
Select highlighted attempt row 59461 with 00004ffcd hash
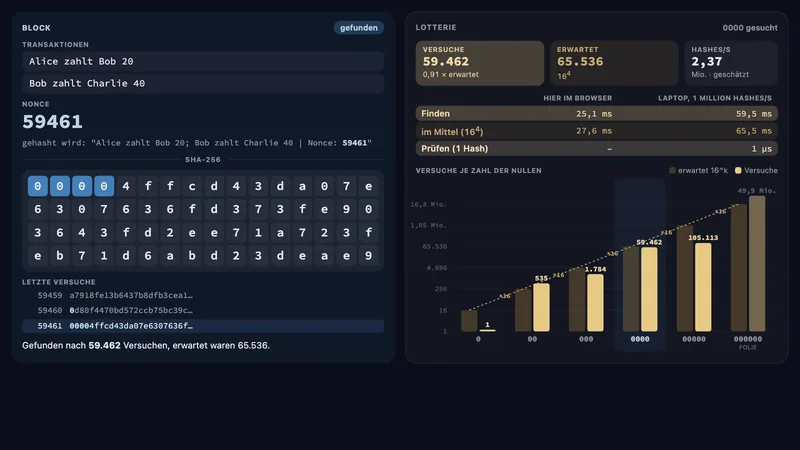click(x=203, y=326)
